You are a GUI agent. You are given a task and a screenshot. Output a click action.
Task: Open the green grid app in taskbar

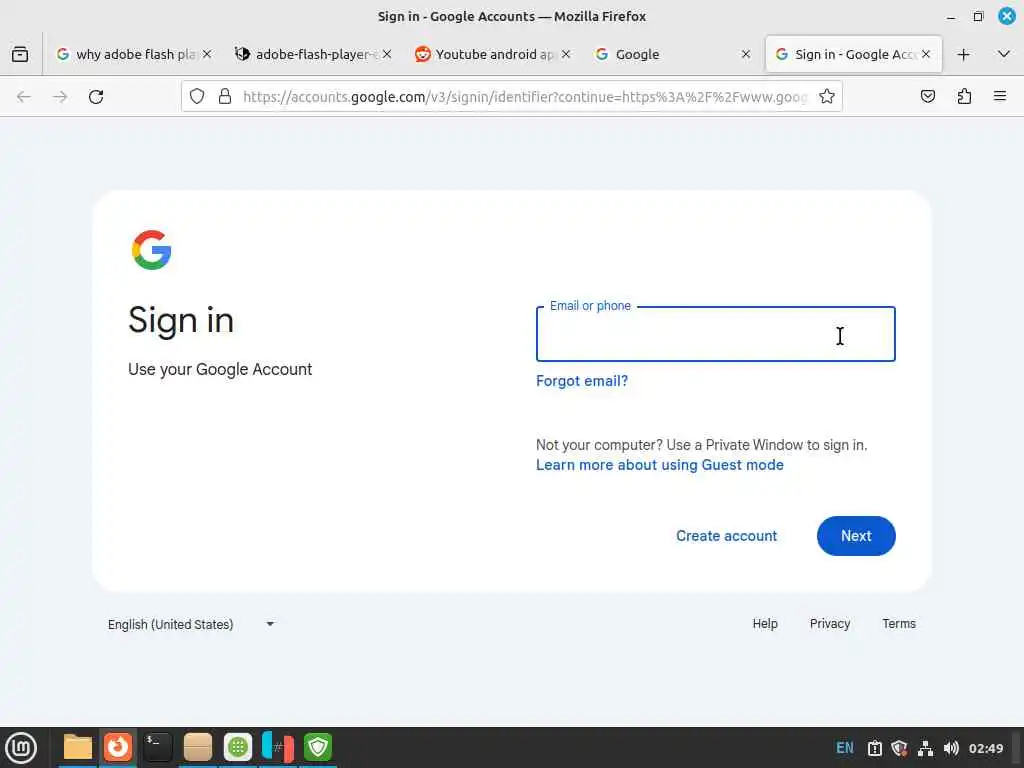[238, 747]
